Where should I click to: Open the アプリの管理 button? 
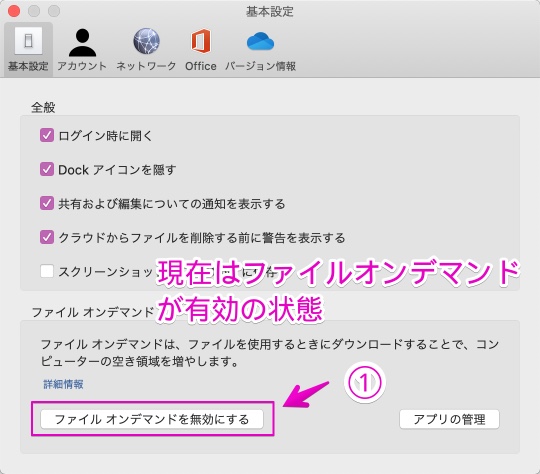click(x=449, y=419)
